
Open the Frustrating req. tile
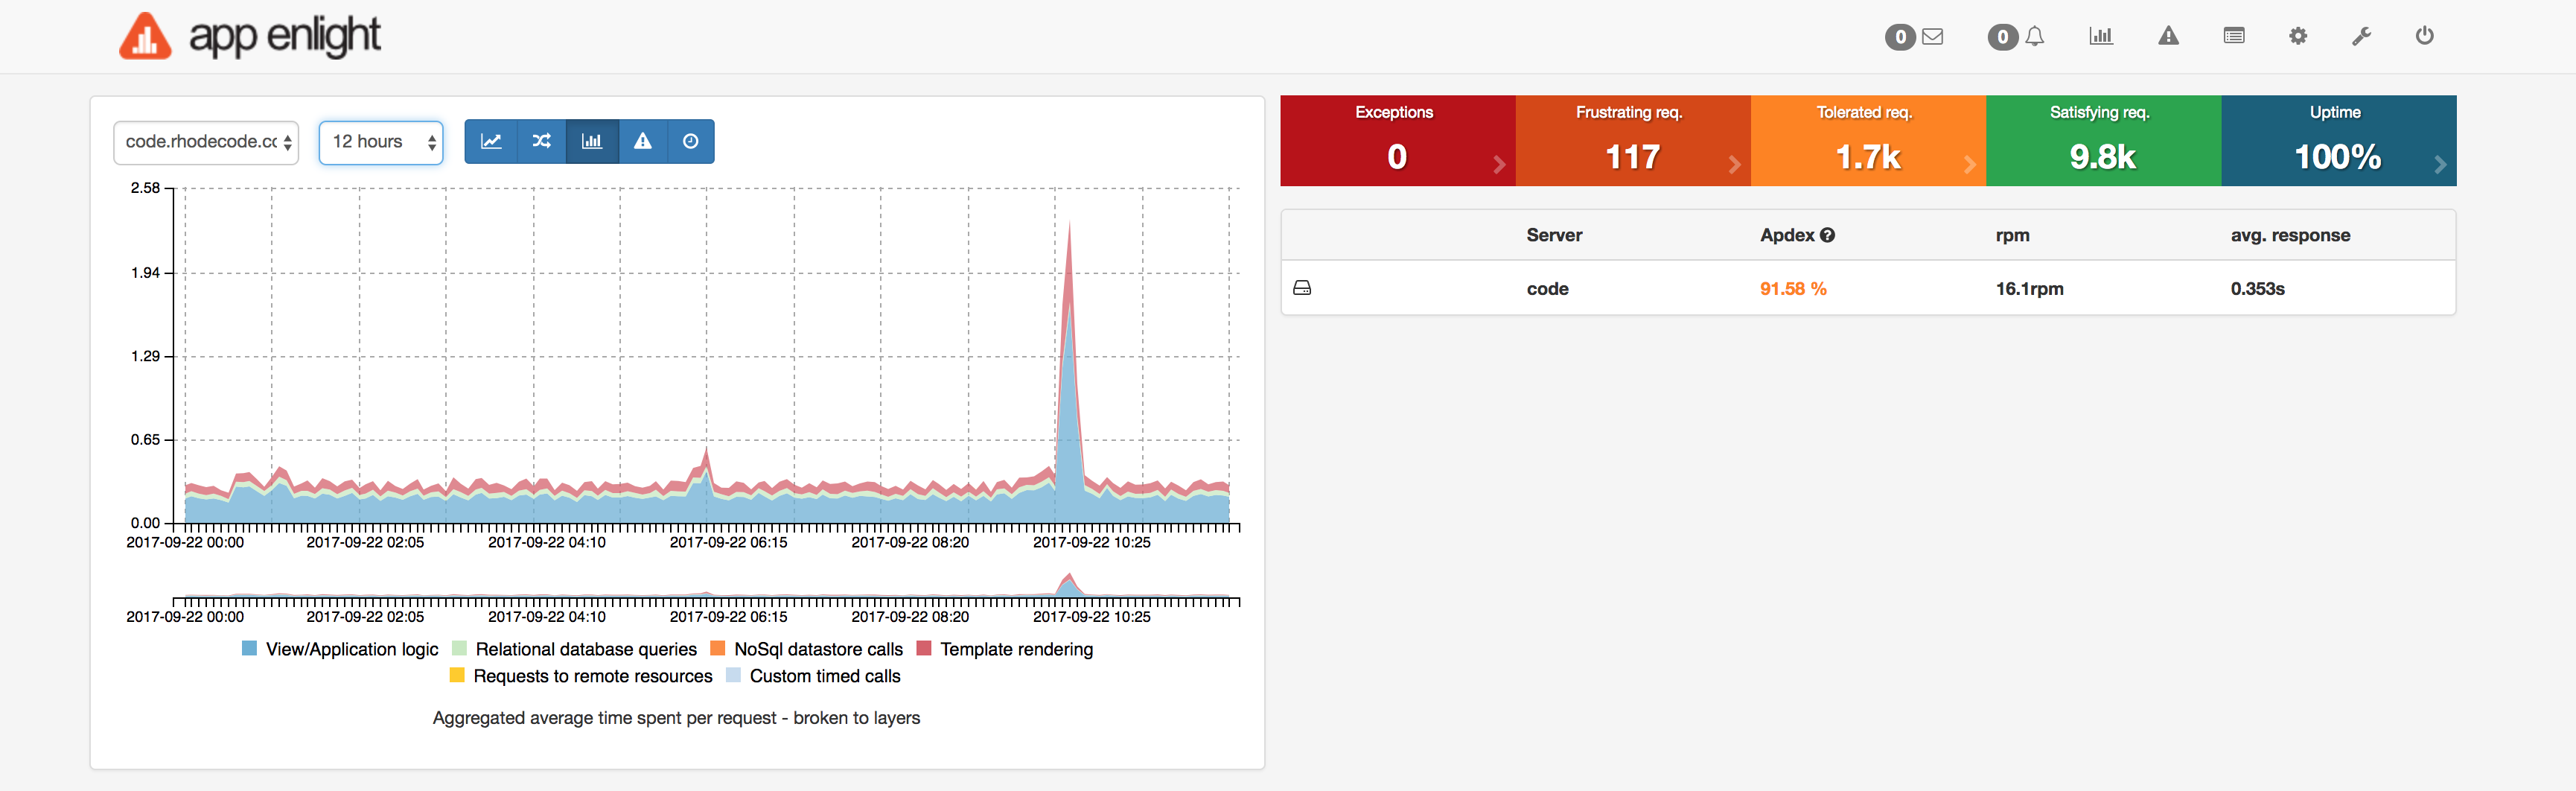[x=1632, y=141]
